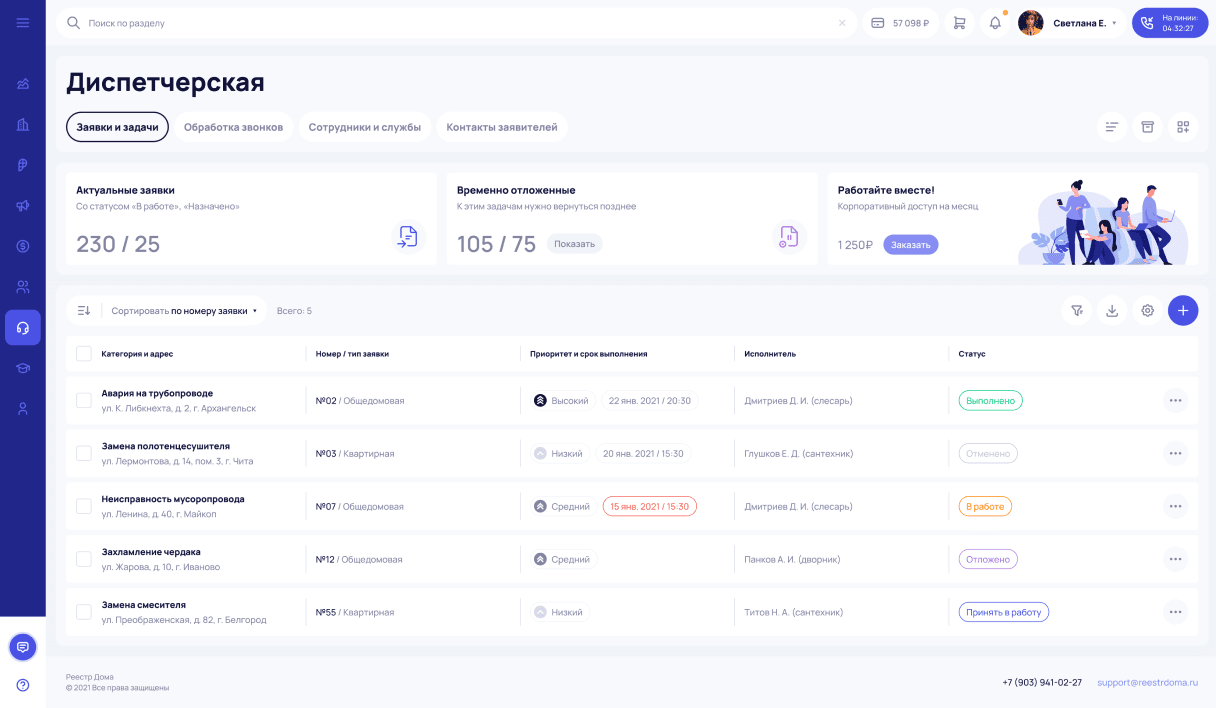Viewport: 1216px width, 708px height.
Task: Expand the Сортировать по номеру заявки dropdown
Action: point(184,311)
